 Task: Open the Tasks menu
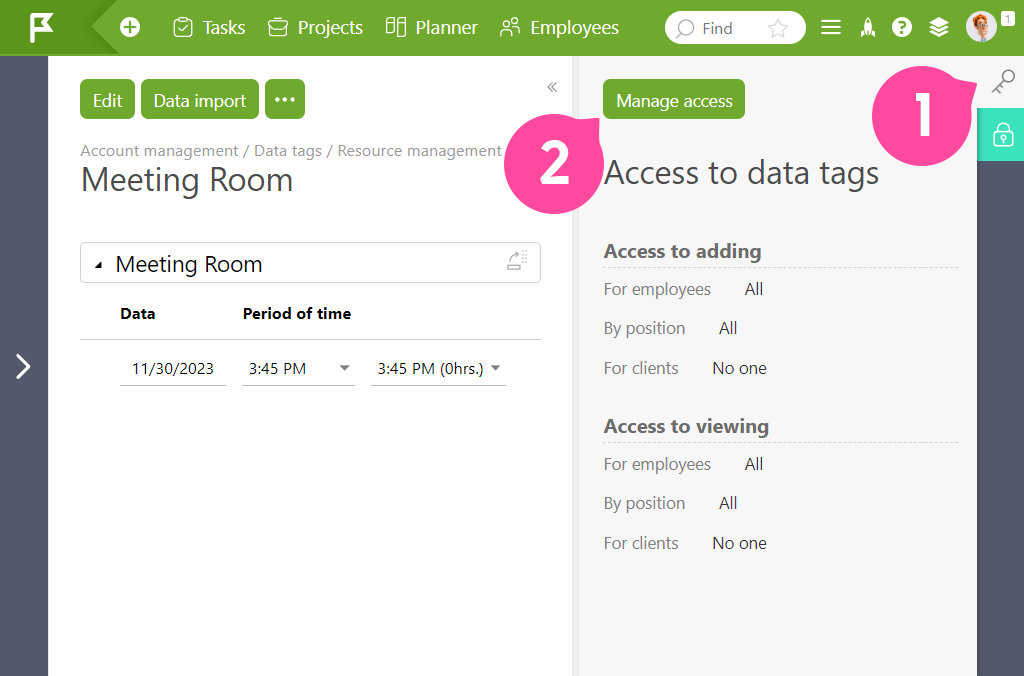[x=209, y=27]
